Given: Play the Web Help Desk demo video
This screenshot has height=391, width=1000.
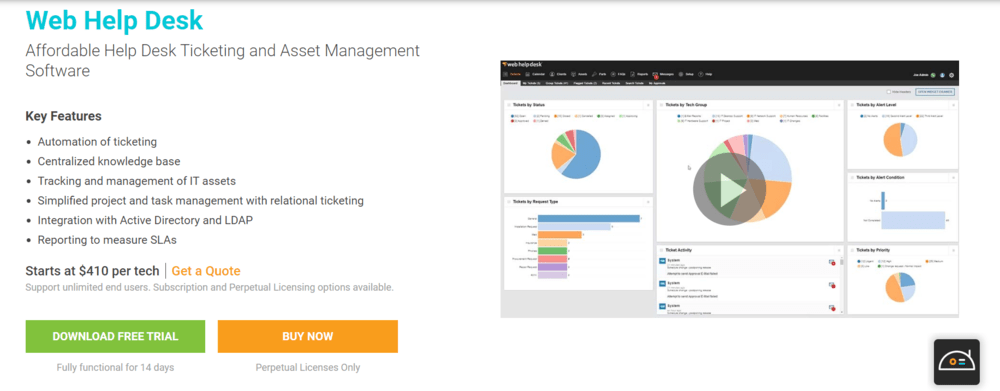Looking at the screenshot, I should pyautogui.click(x=729, y=190).
